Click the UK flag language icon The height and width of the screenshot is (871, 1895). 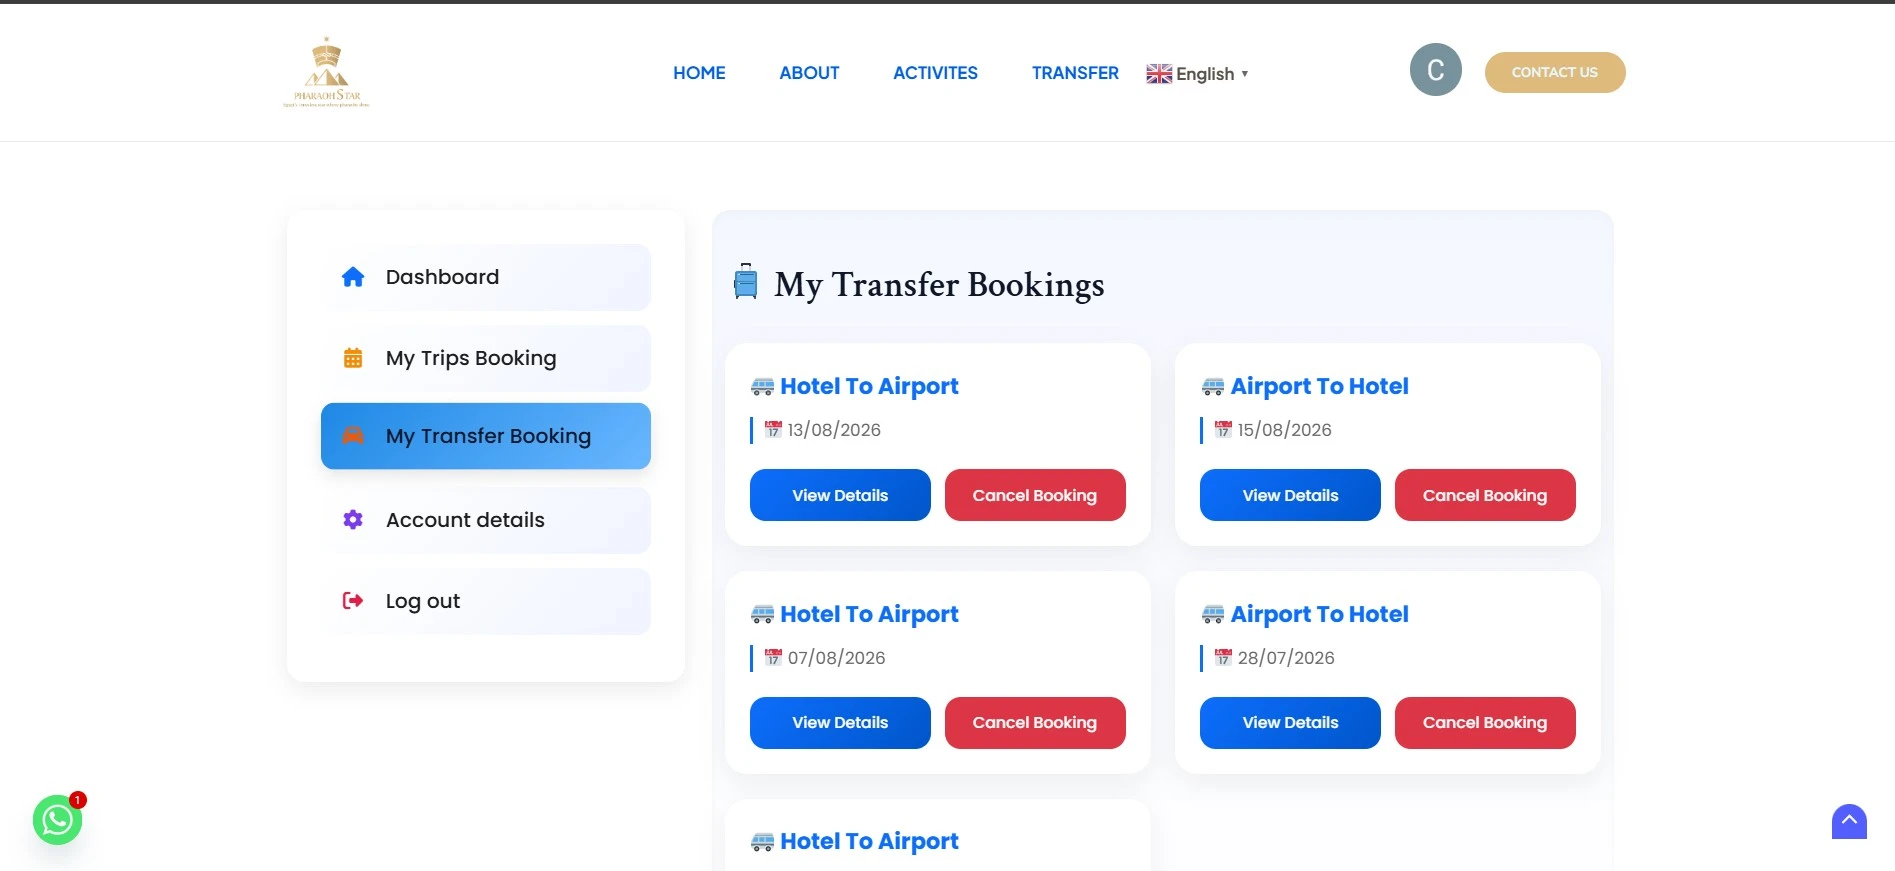coord(1159,74)
